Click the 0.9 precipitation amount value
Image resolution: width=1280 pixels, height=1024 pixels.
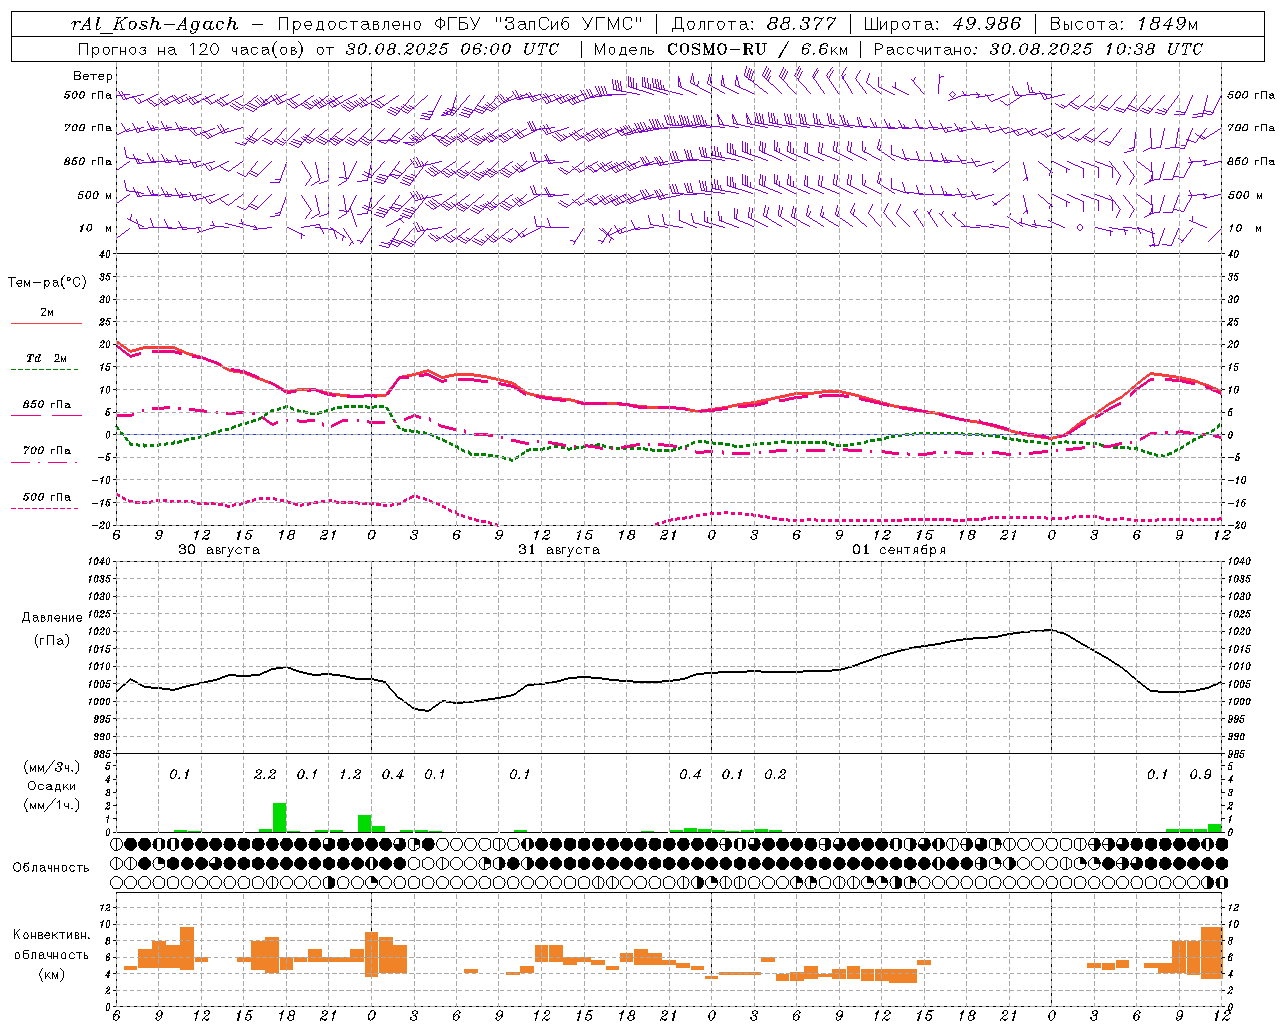coord(1200,775)
